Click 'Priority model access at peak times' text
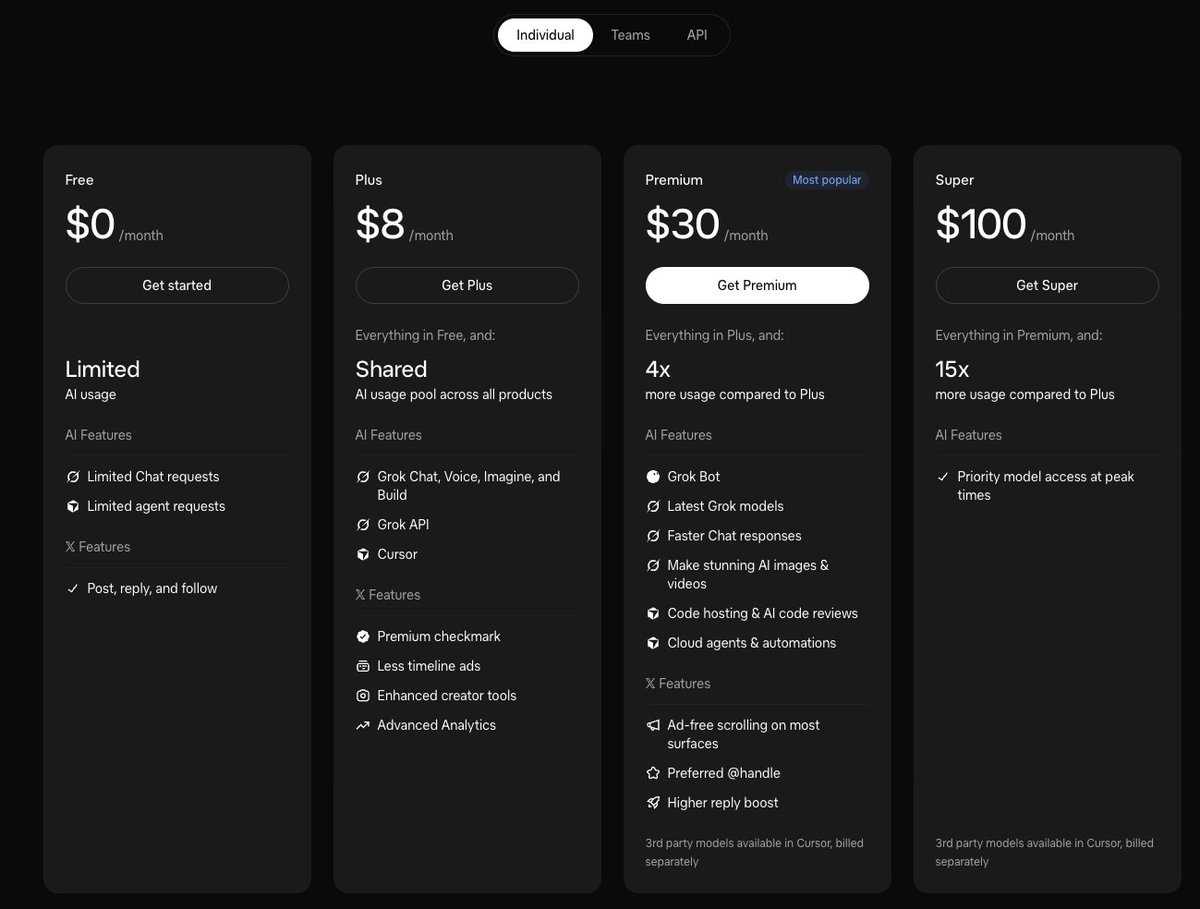 pyautogui.click(x=1046, y=486)
